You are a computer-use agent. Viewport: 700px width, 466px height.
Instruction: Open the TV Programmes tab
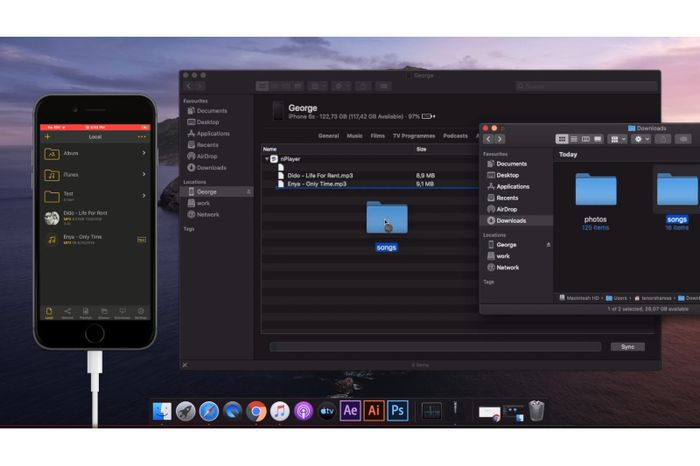click(414, 135)
